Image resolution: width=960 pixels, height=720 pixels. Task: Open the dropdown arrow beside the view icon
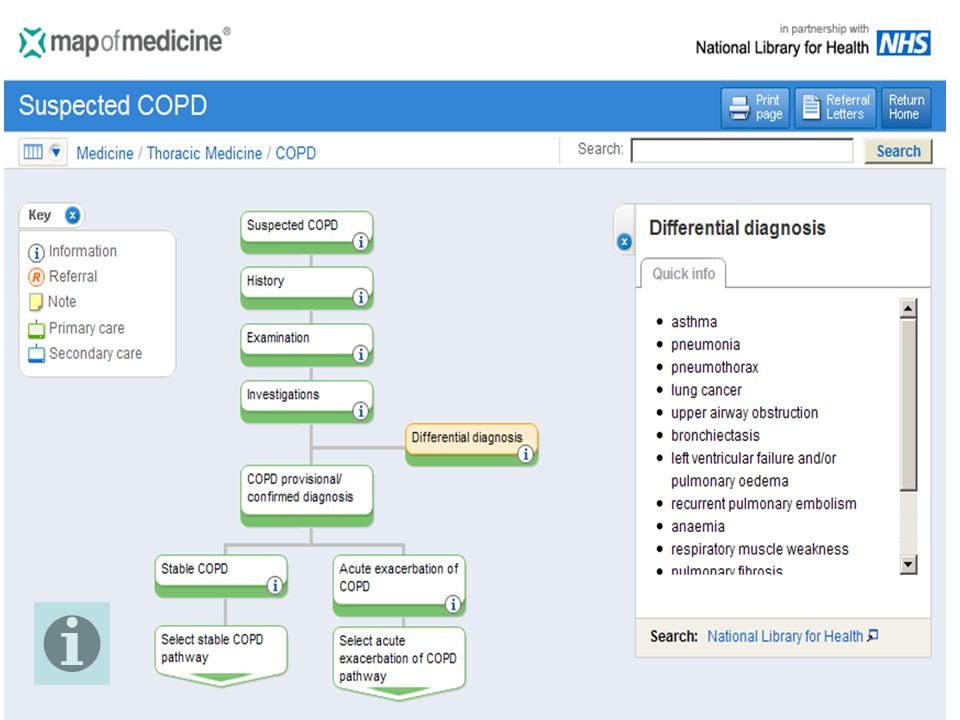click(x=56, y=151)
